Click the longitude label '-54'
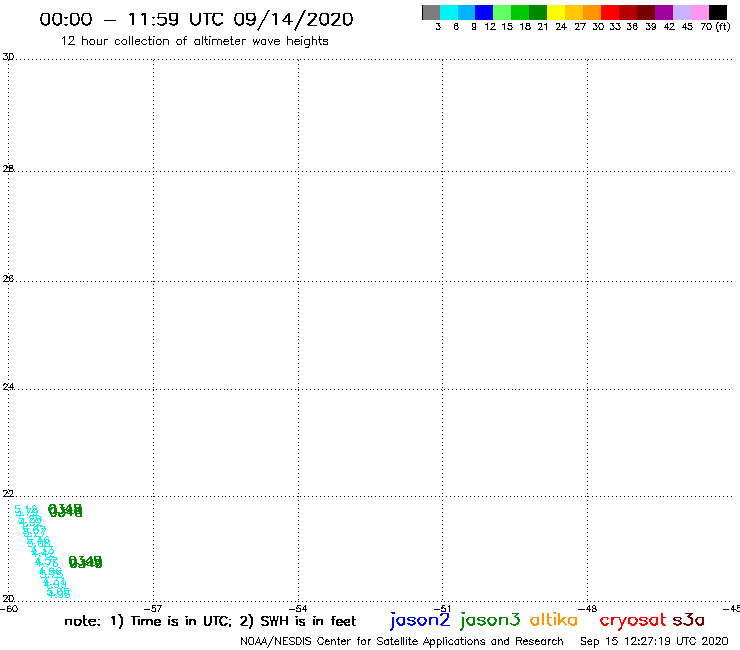Image resolution: width=740 pixels, height=650 pixels. [x=298, y=609]
